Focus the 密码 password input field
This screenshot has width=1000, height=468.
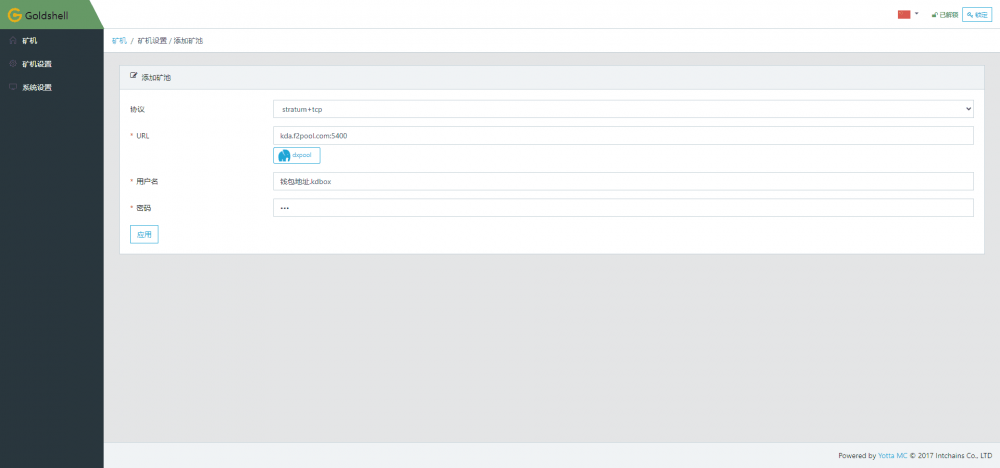(623, 207)
